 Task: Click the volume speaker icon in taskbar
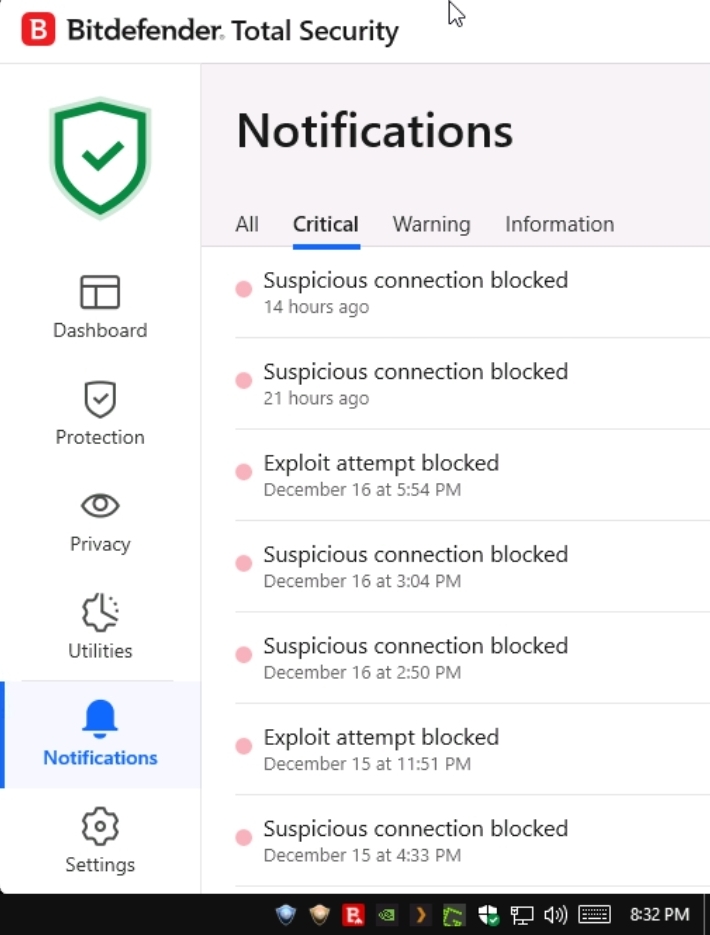click(x=555, y=914)
